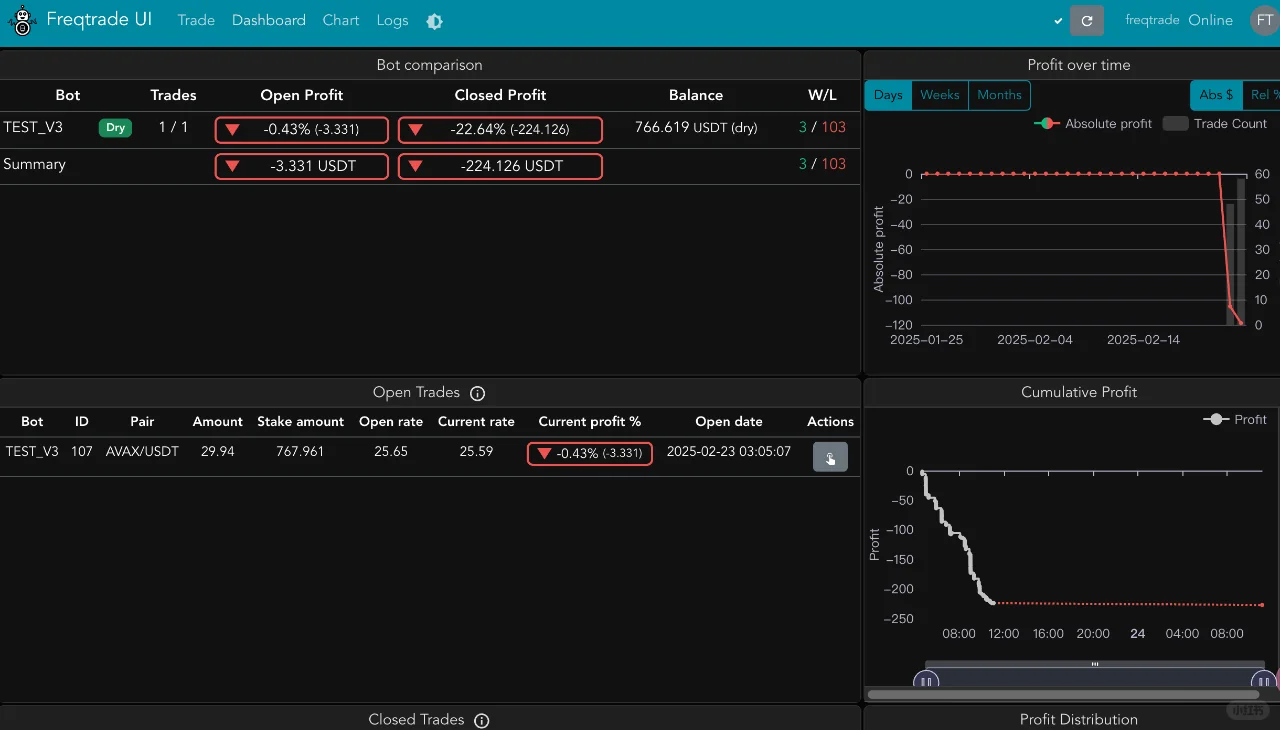
Task: Click the Summary closed profit -224.126 USDT
Action: [x=500, y=166]
